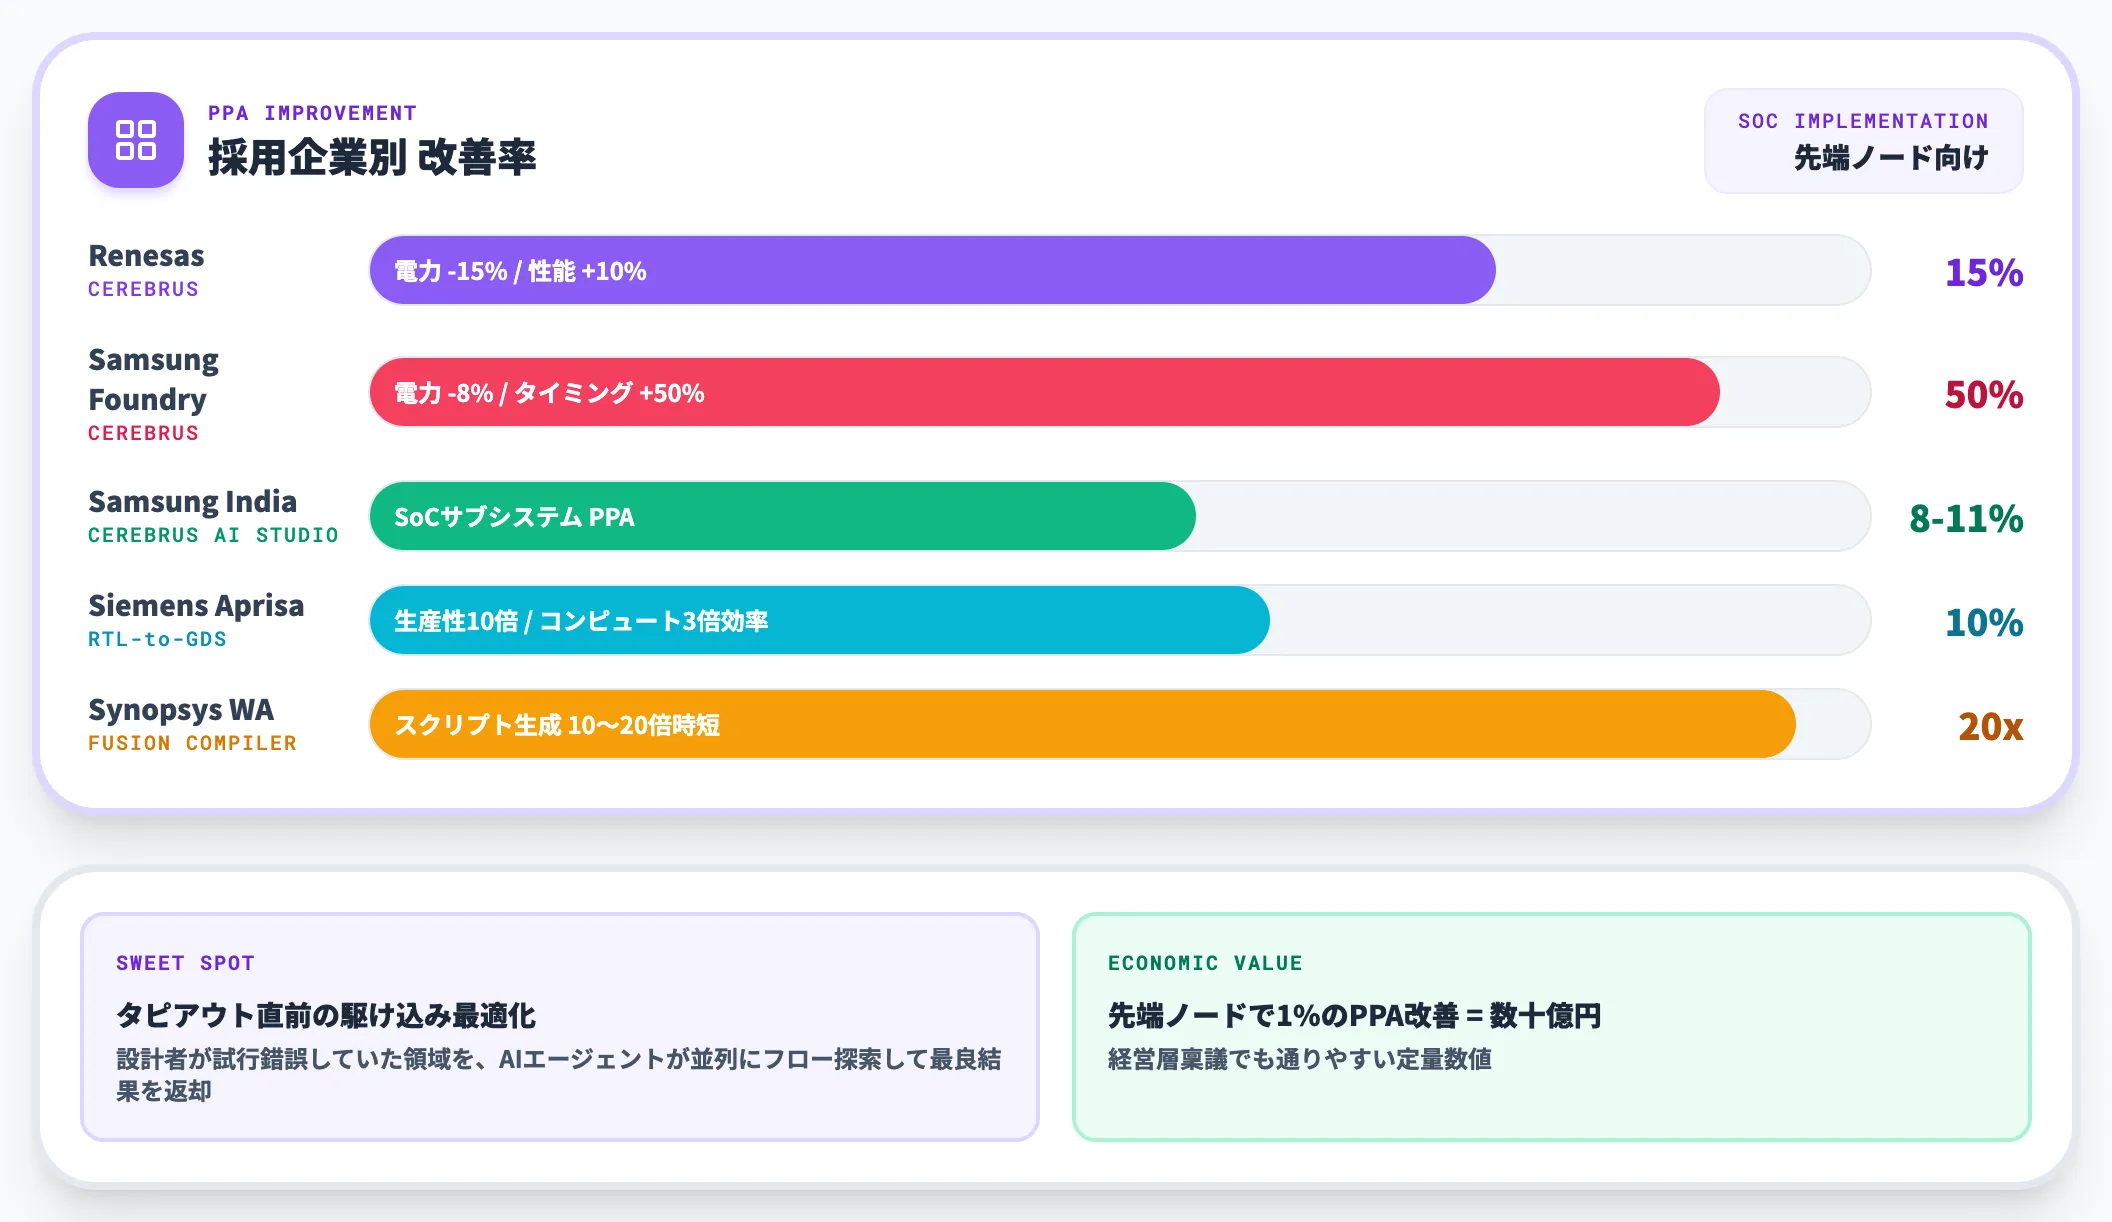
Task: Click the タピアウト直前の駆け込み最適化 heading
Action: (x=326, y=1015)
